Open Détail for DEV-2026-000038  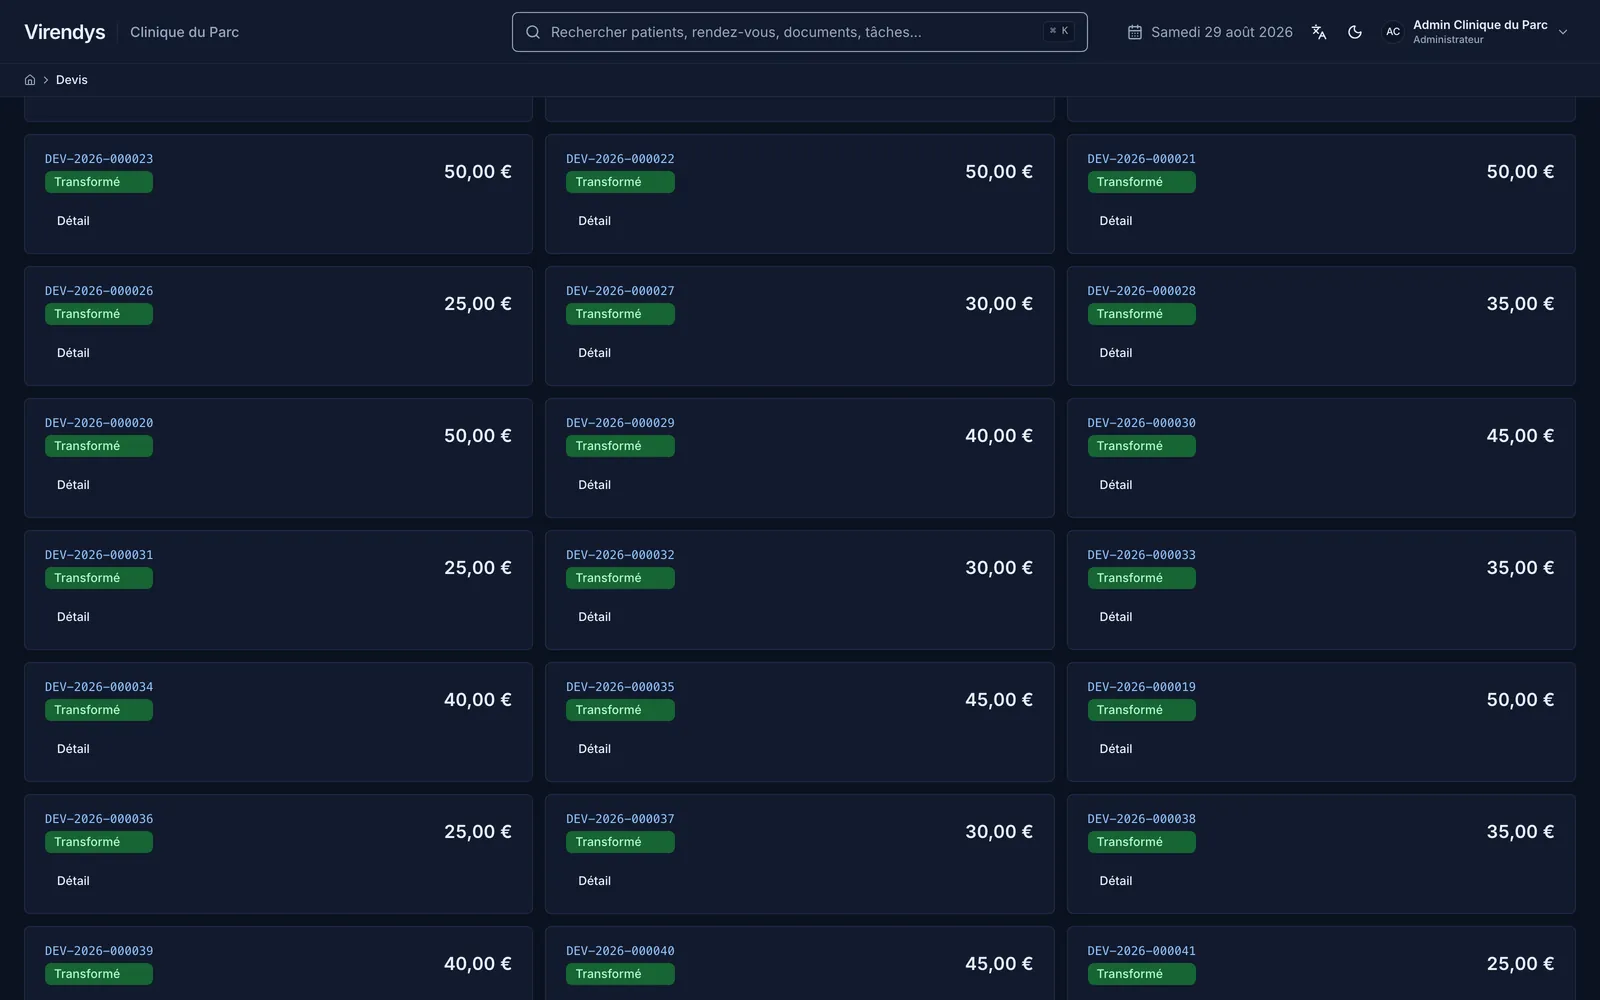pyautogui.click(x=1116, y=881)
